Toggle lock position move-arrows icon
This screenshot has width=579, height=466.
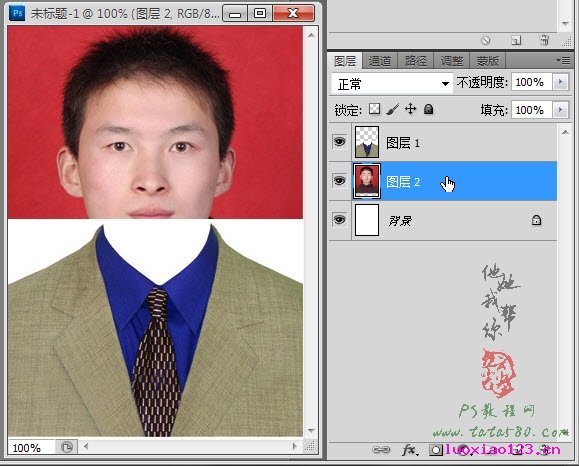point(411,109)
